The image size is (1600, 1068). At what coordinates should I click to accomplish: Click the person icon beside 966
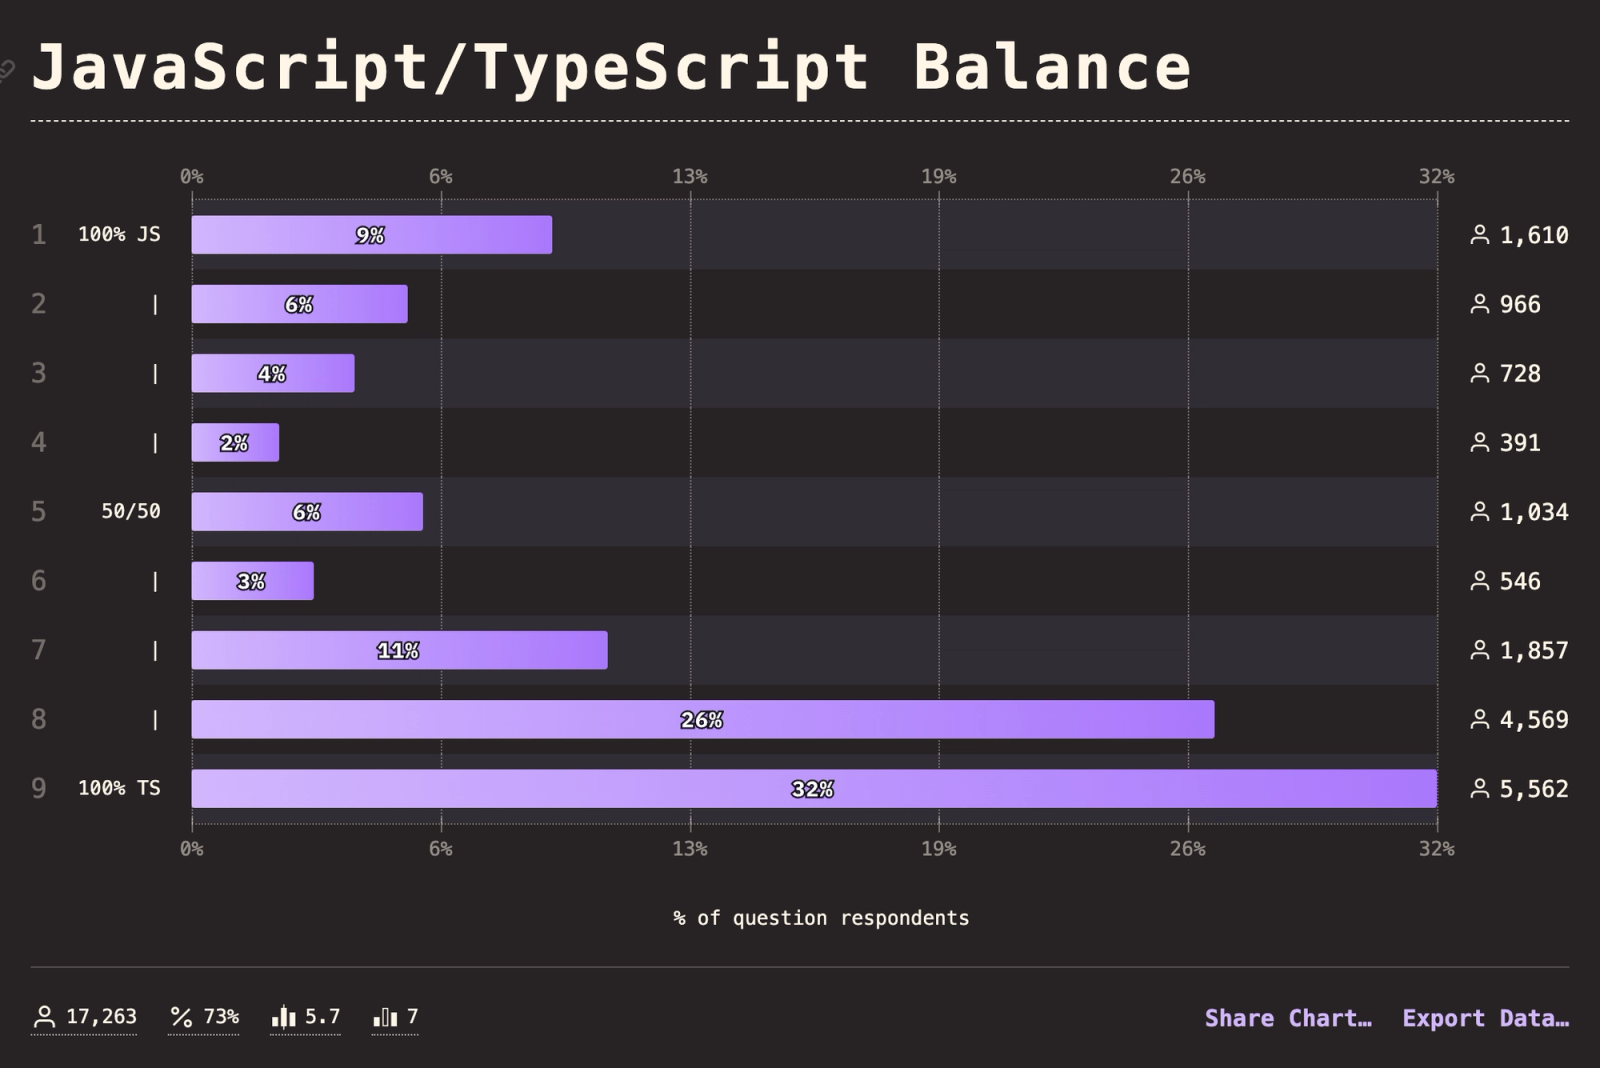[1480, 304]
